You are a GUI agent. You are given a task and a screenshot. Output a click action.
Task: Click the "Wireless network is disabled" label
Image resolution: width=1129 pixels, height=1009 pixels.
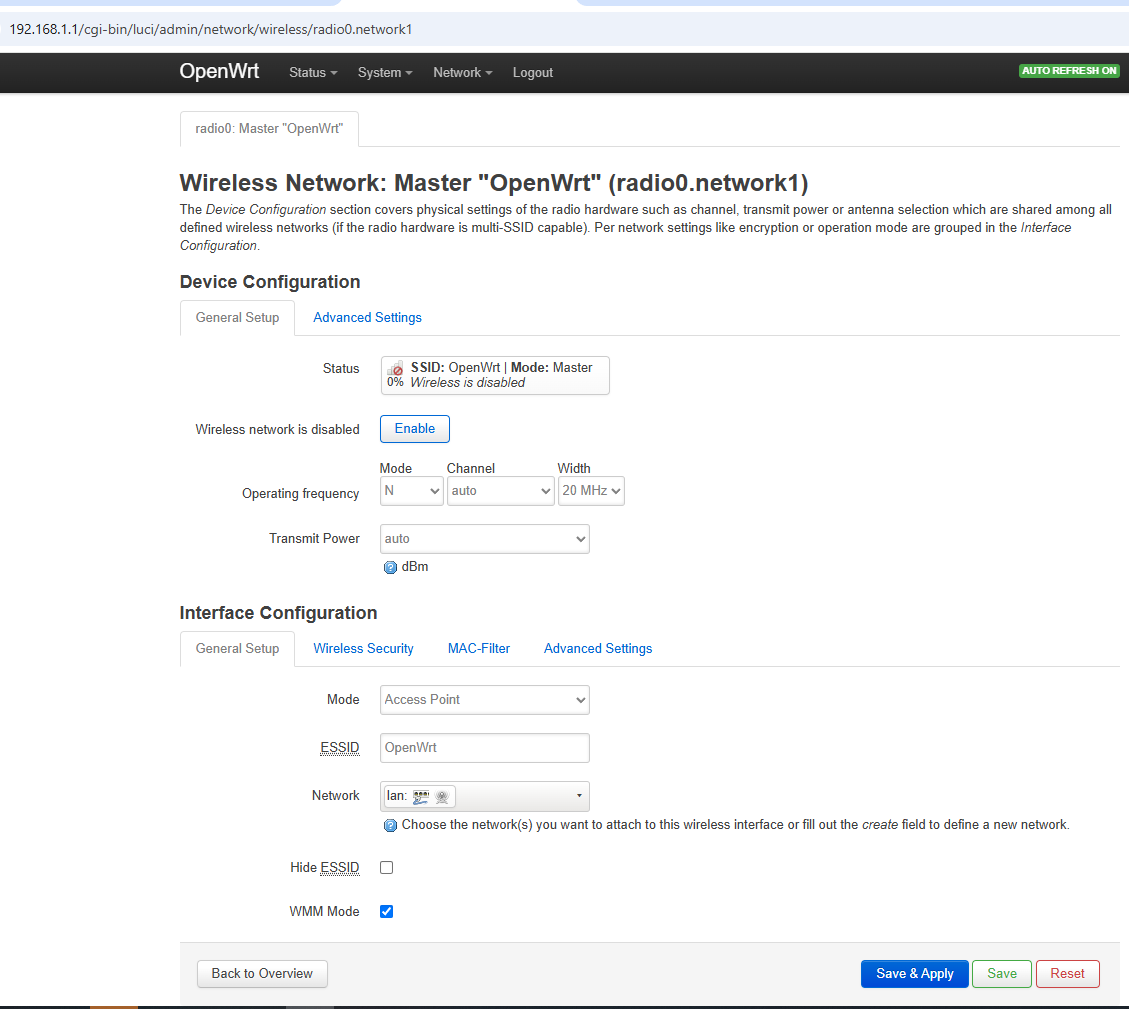tap(277, 430)
